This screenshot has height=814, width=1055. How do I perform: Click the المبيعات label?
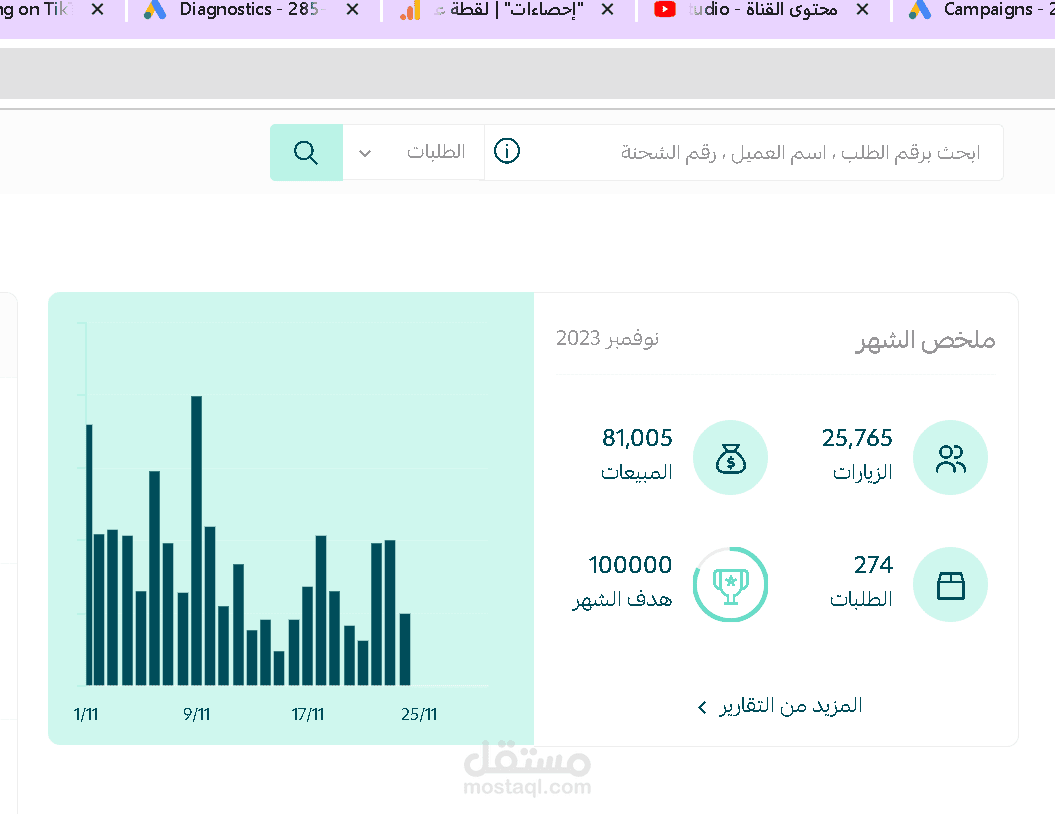(636, 472)
